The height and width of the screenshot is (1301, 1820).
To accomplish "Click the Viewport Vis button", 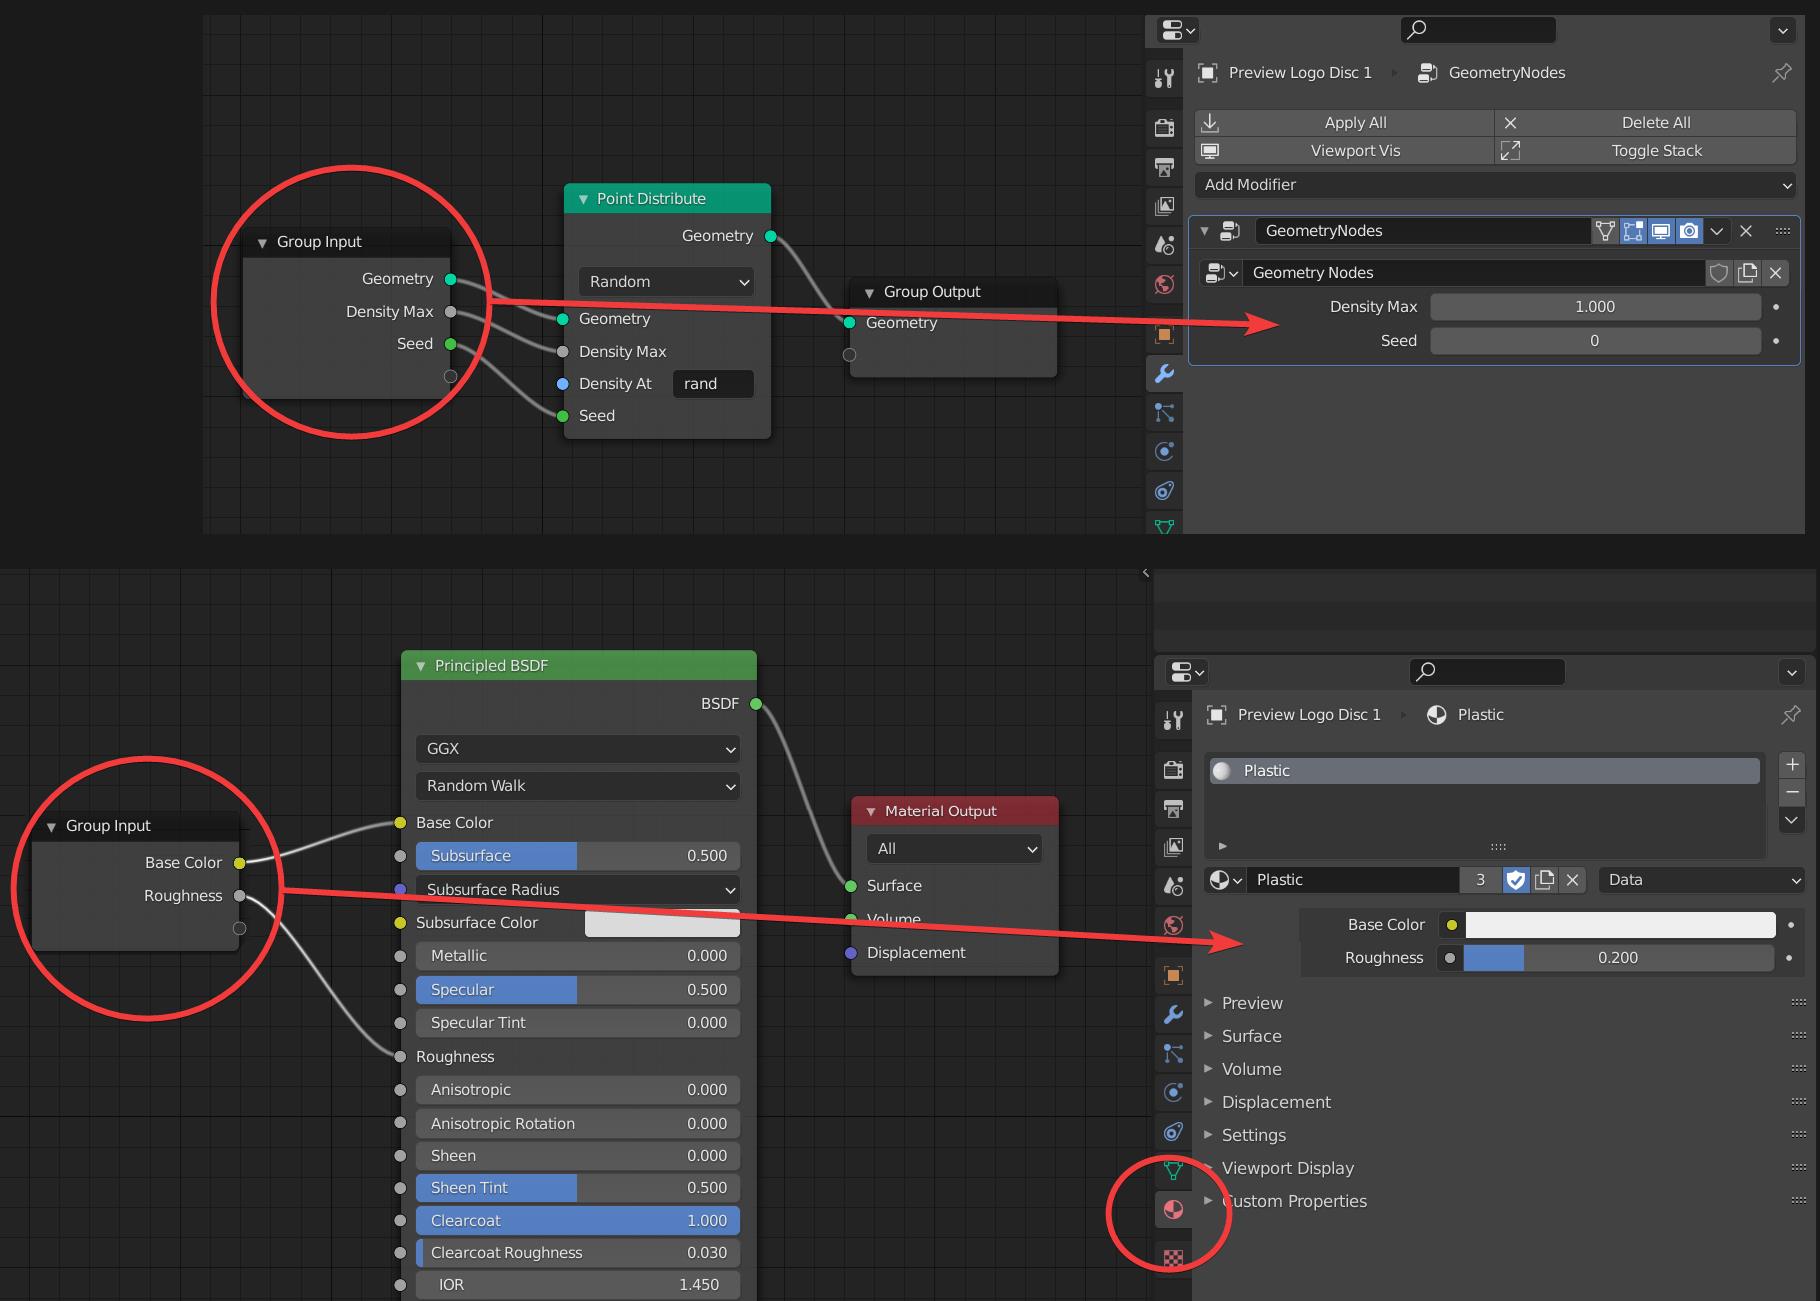I will coord(1344,151).
